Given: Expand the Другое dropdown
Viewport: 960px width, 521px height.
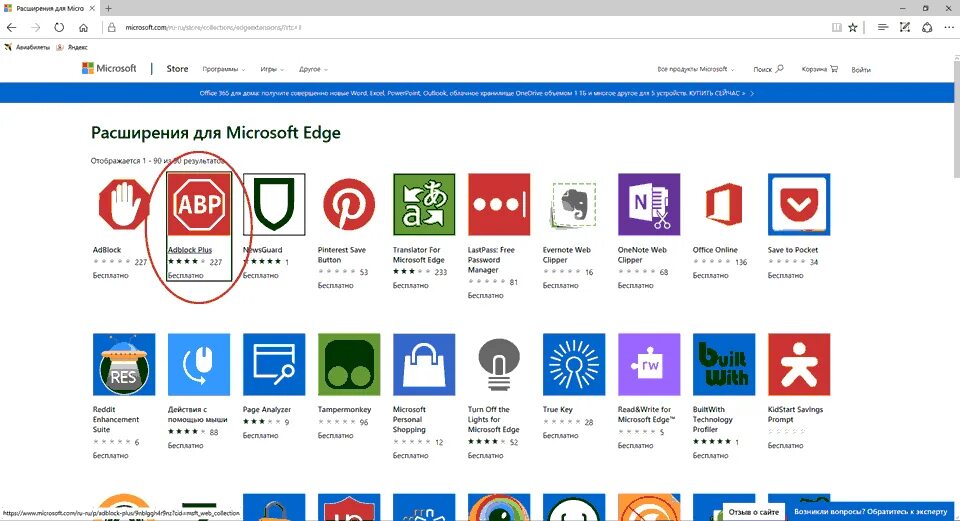Looking at the screenshot, I should [313, 69].
